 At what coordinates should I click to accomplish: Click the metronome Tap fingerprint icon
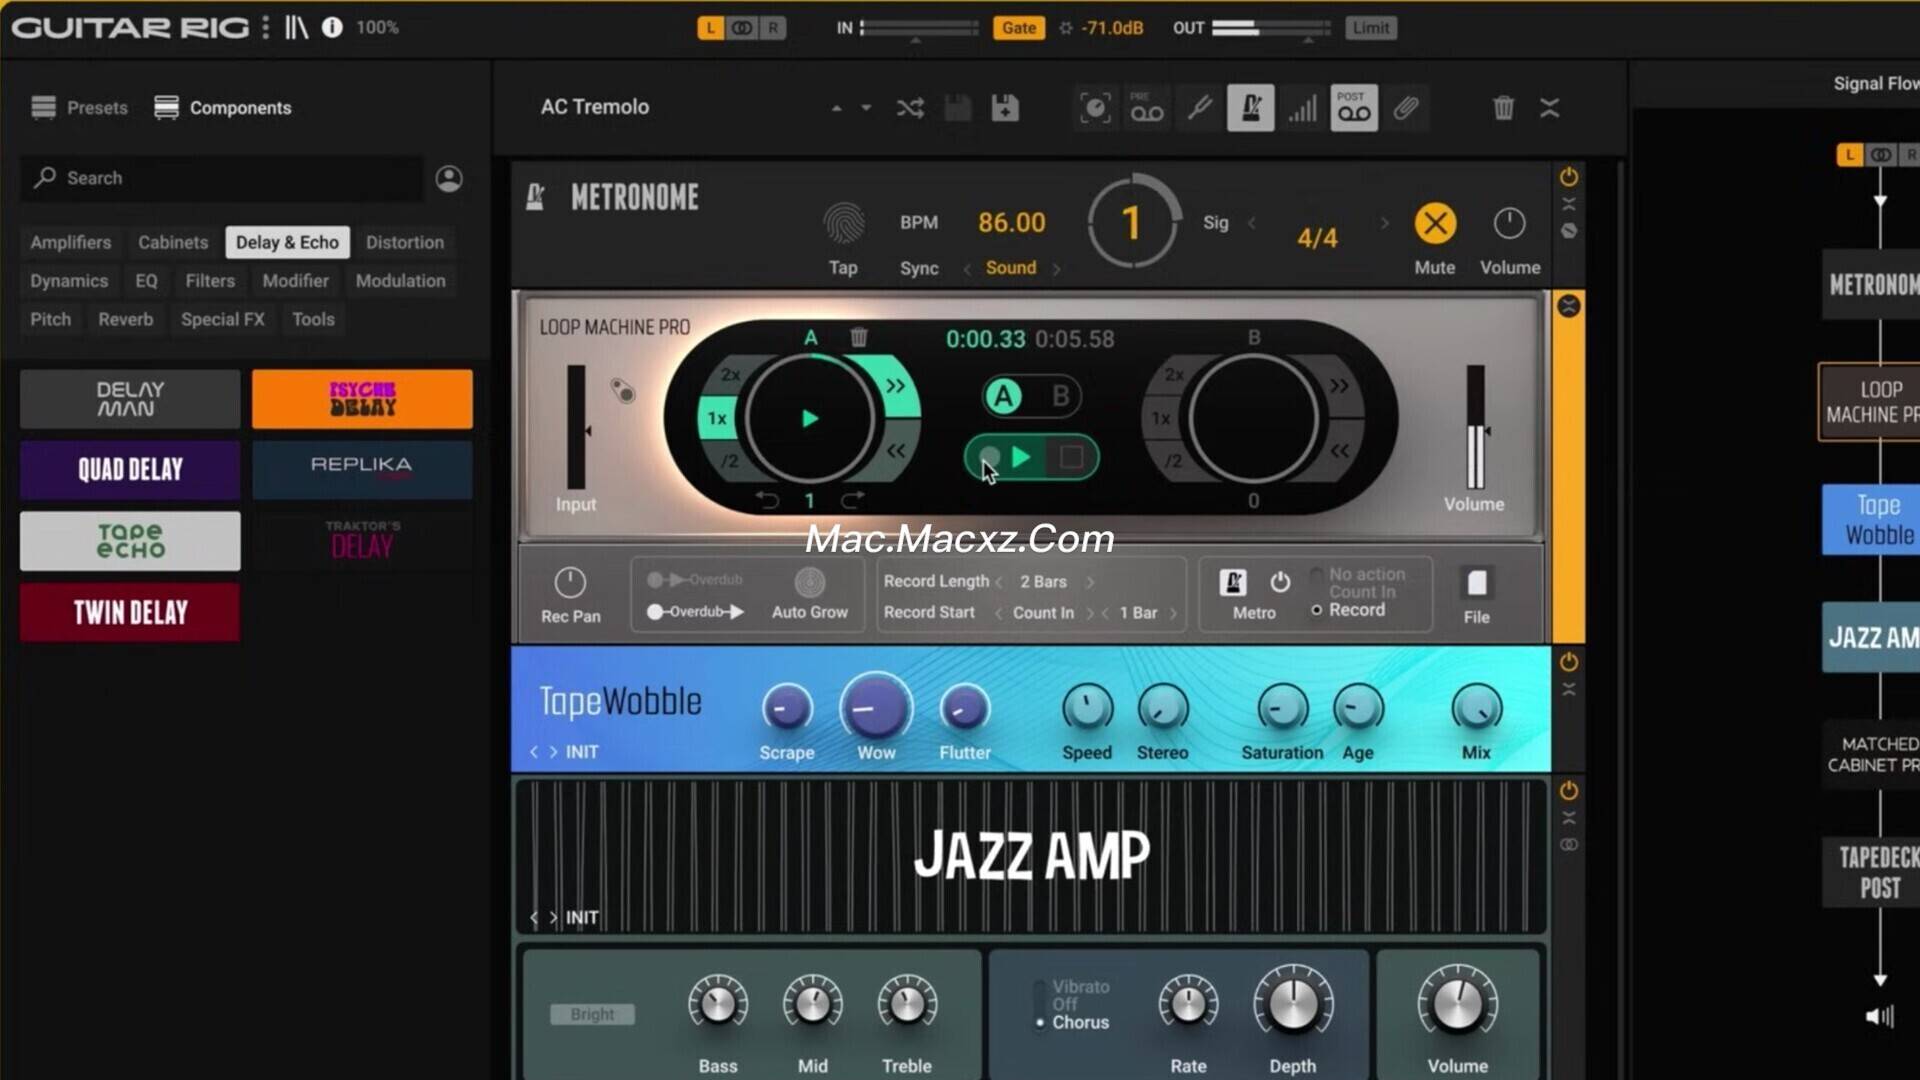[x=843, y=223]
